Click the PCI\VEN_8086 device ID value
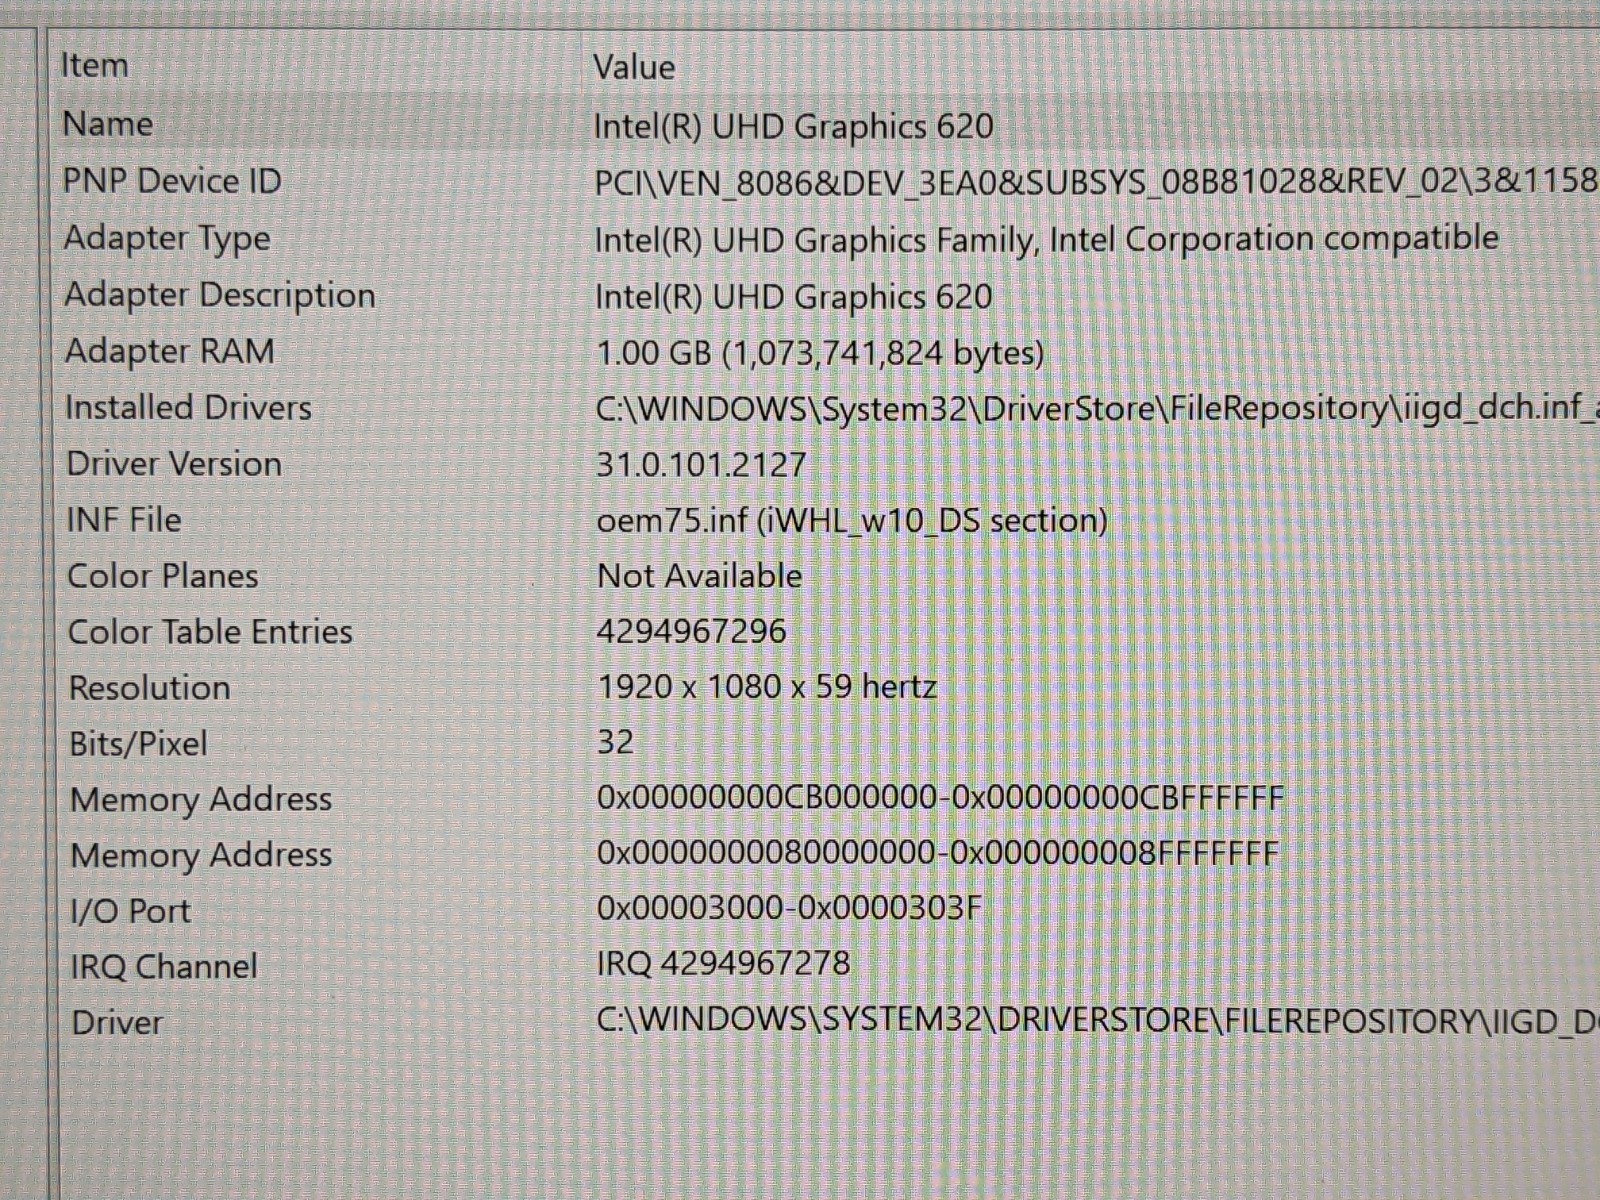The image size is (1600, 1200). pos(1096,182)
